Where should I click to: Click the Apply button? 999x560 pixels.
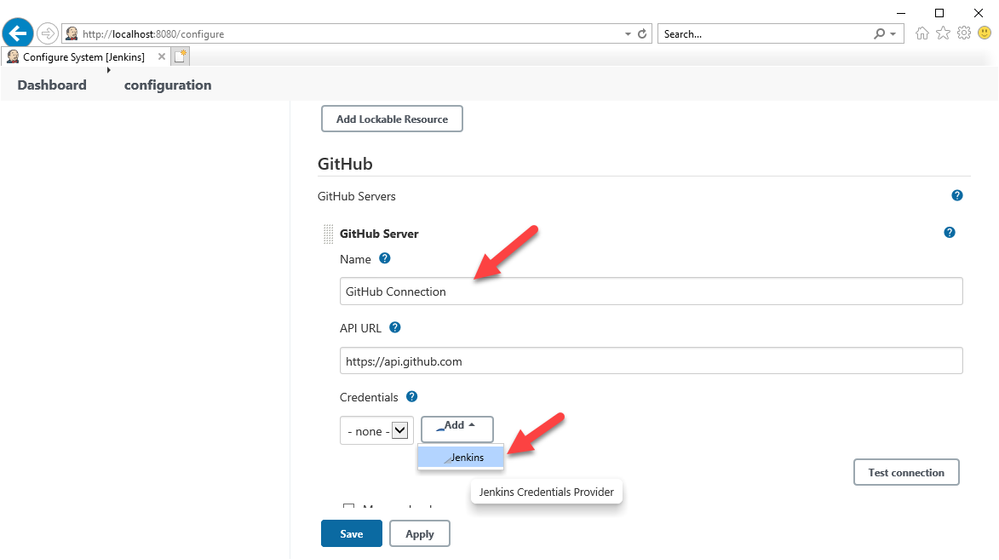[x=420, y=534]
